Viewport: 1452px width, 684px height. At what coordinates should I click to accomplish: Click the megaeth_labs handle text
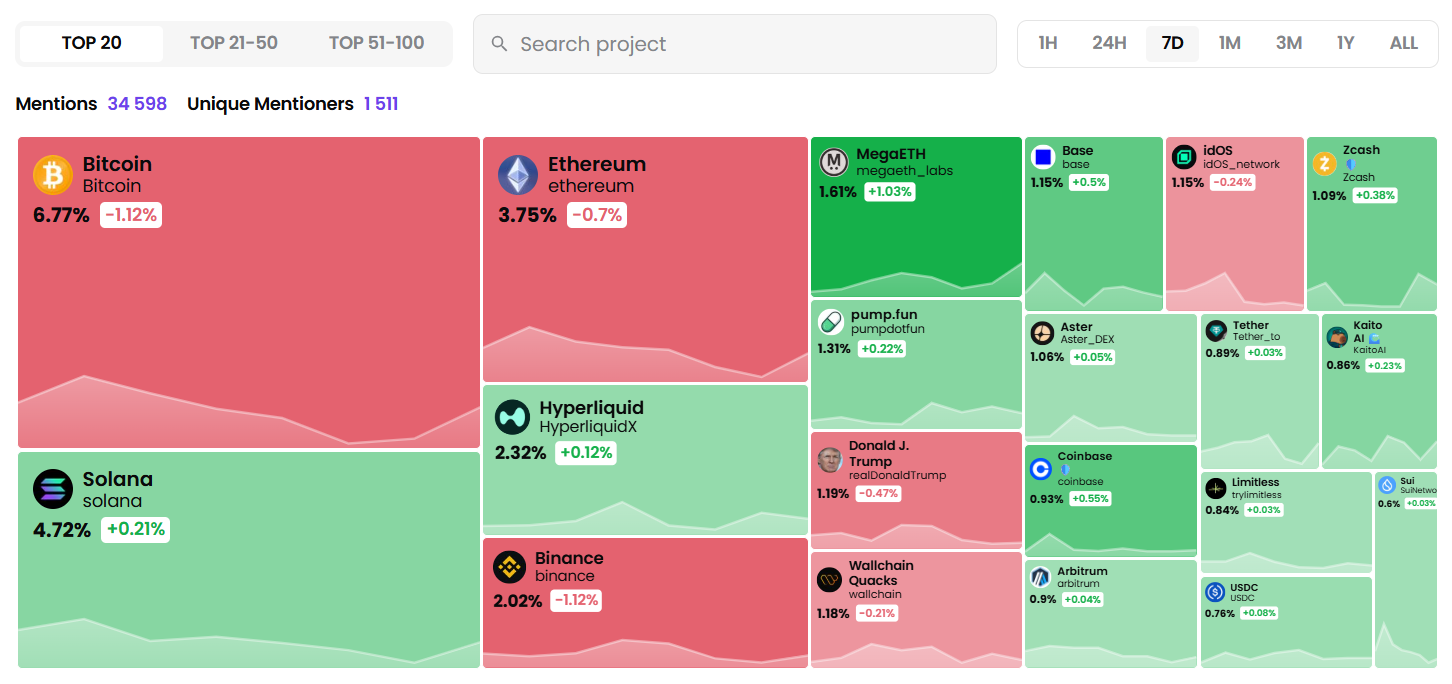[x=905, y=171]
